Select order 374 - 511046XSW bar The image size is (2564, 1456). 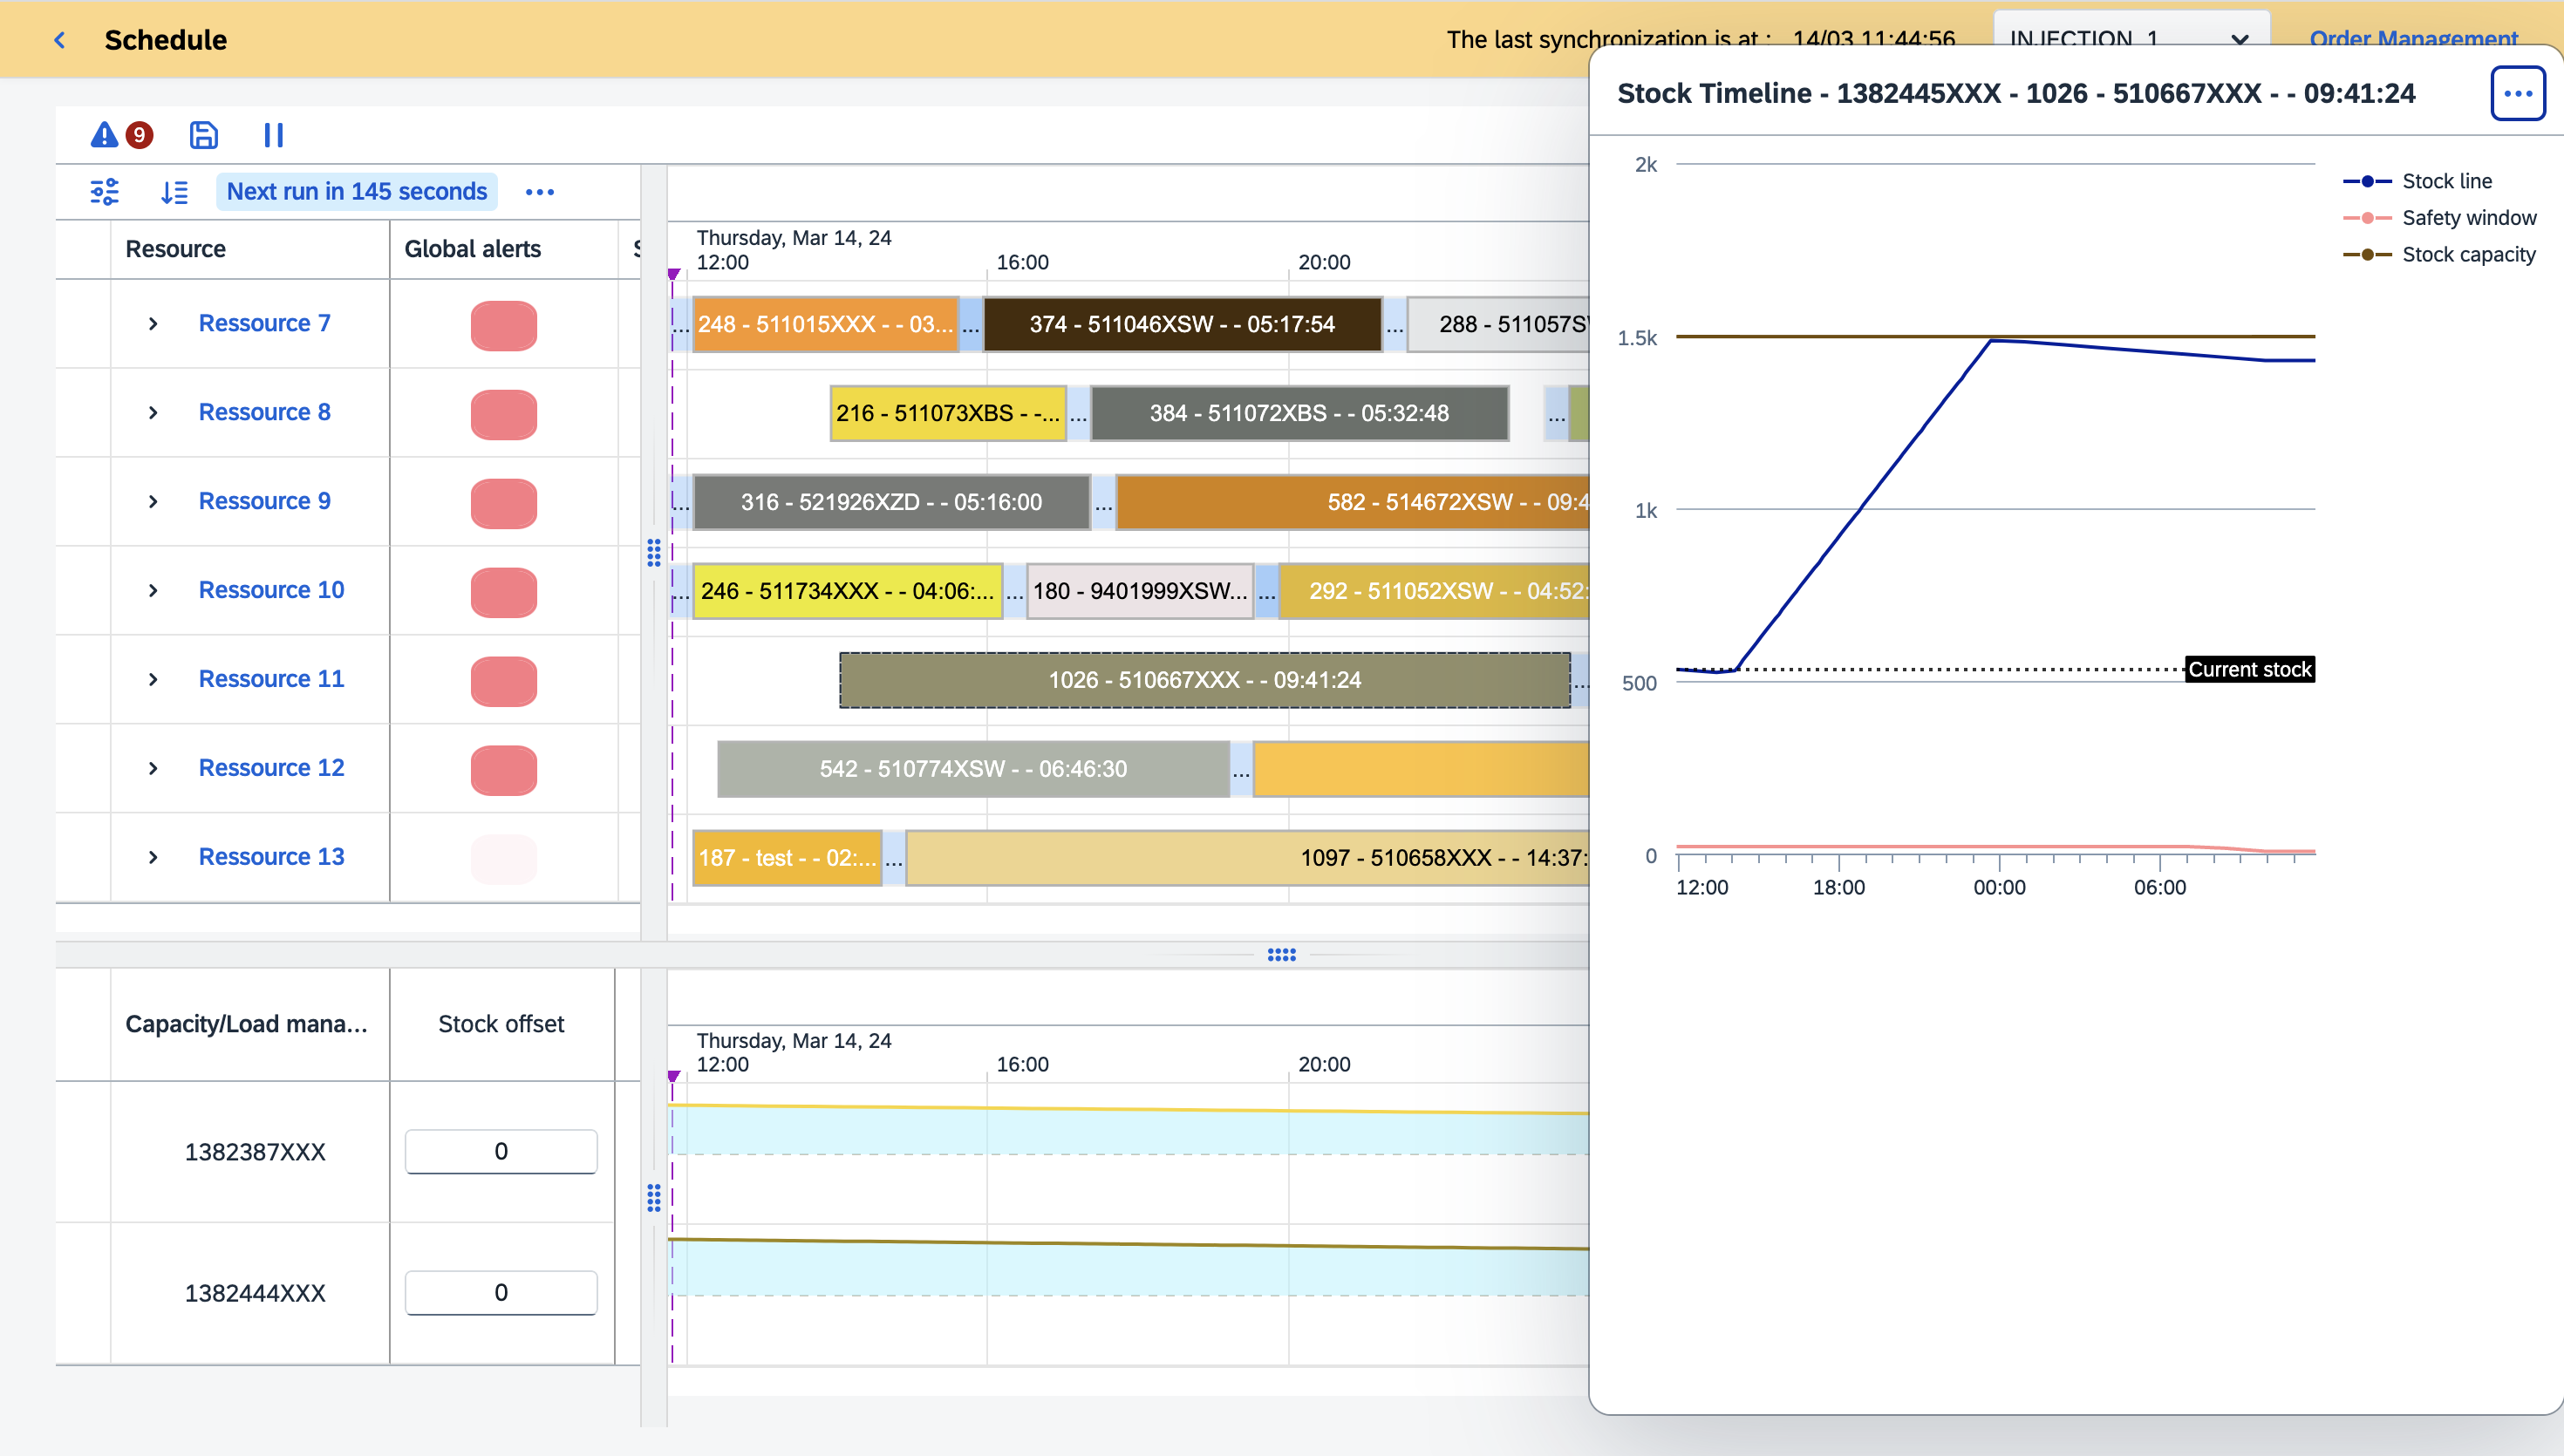[1182, 324]
